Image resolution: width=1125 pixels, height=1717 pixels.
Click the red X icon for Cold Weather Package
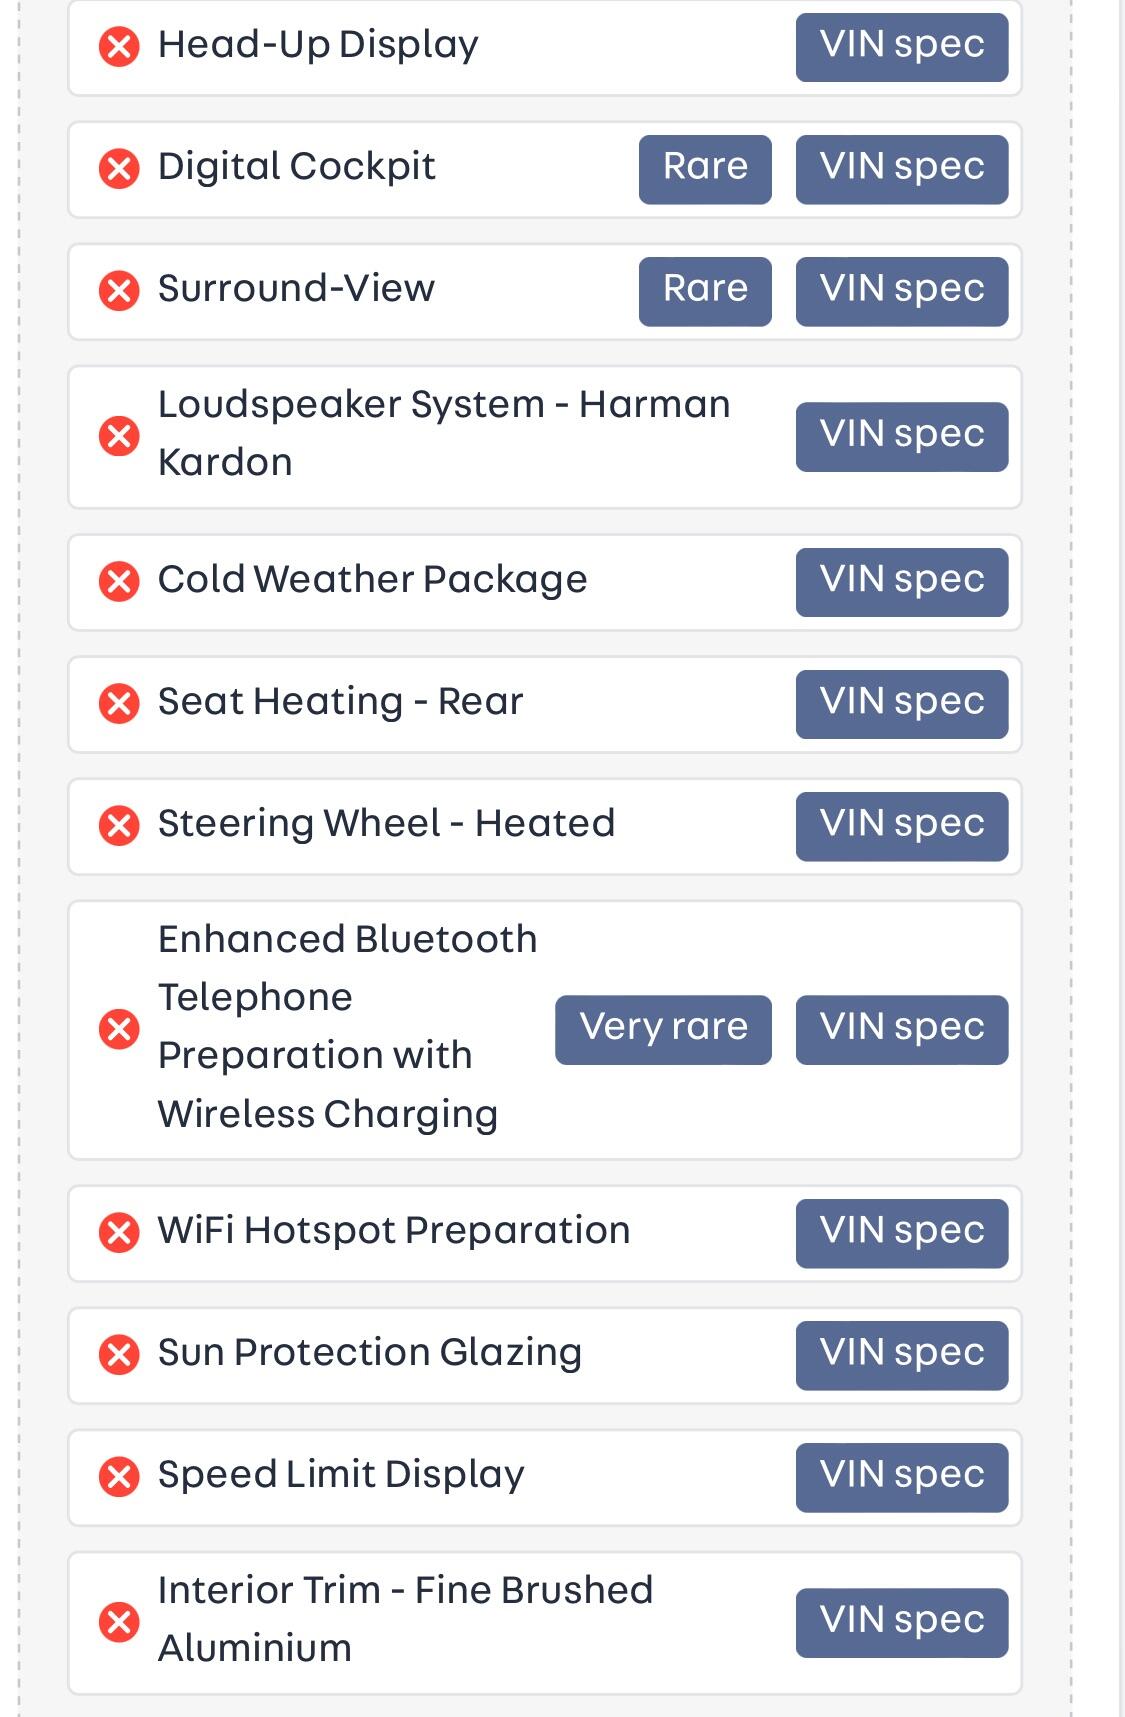[x=119, y=581]
